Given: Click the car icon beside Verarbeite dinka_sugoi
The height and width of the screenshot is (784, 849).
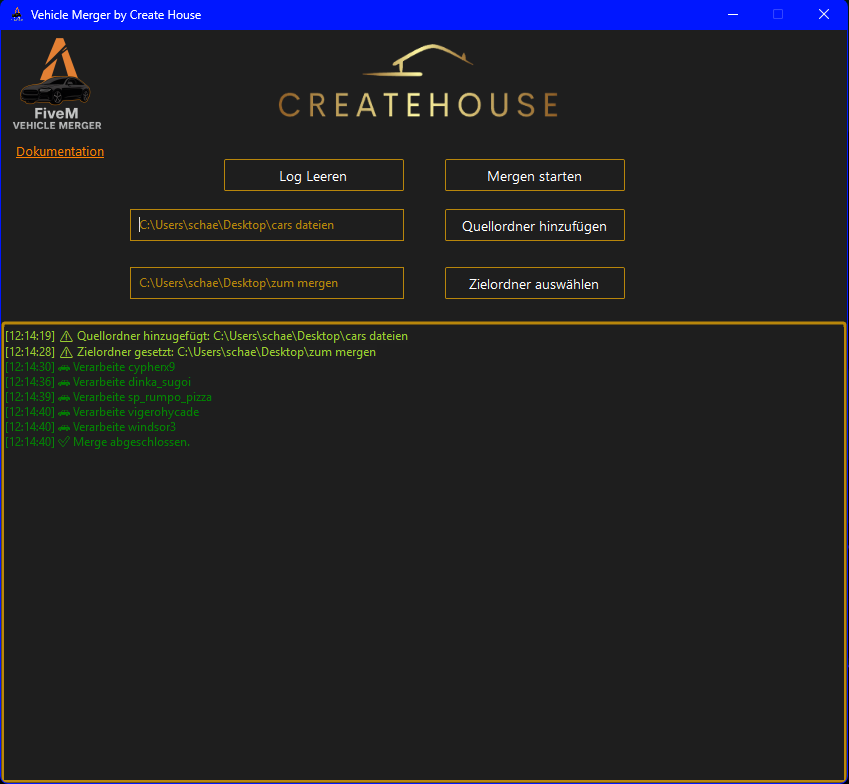Looking at the screenshot, I should pyautogui.click(x=64, y=382).
